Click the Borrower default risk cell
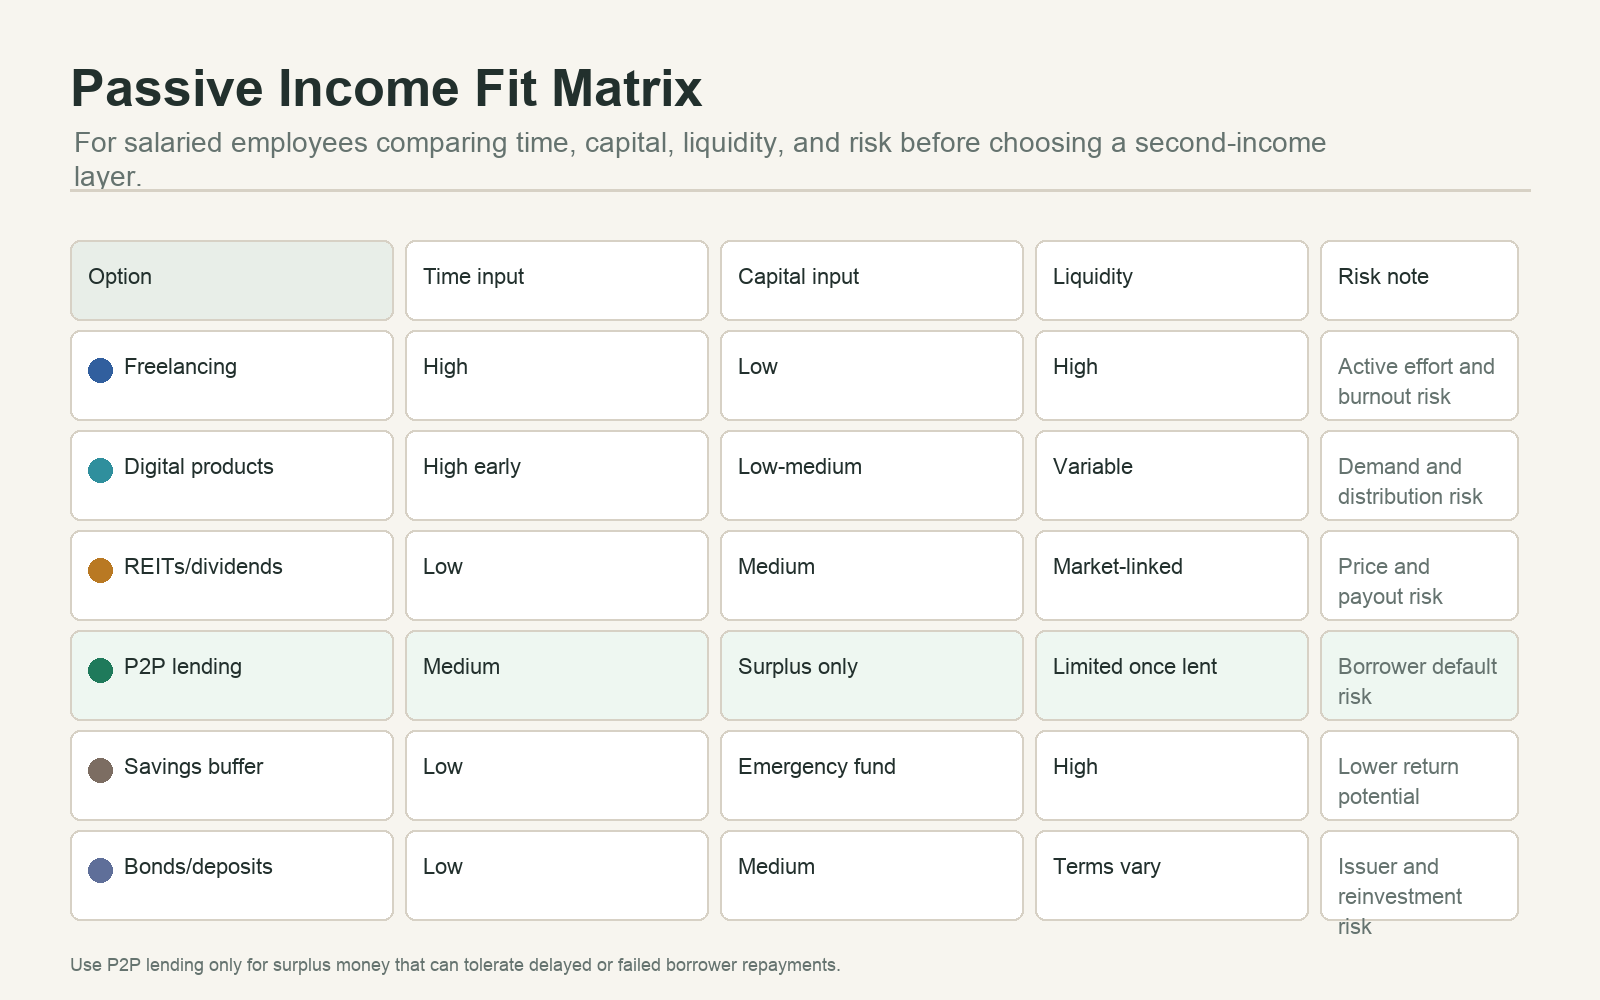The width and height of the screenshot is (1600, 1000). point(1419,675)
